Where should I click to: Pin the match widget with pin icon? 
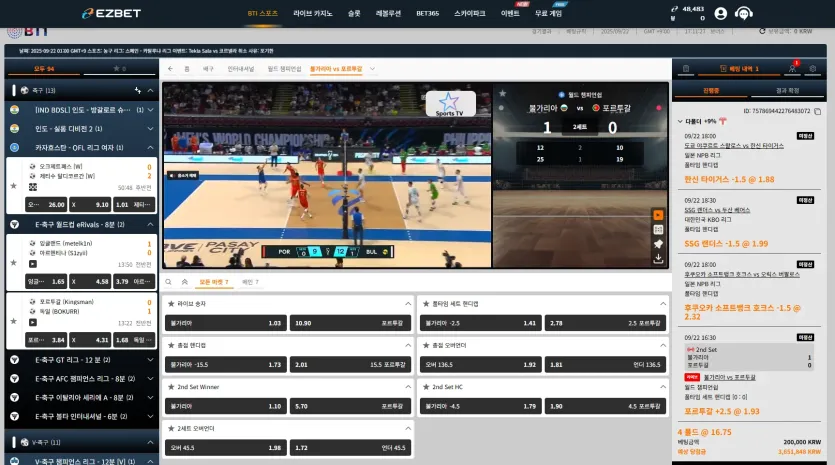(x=658, y=244)
